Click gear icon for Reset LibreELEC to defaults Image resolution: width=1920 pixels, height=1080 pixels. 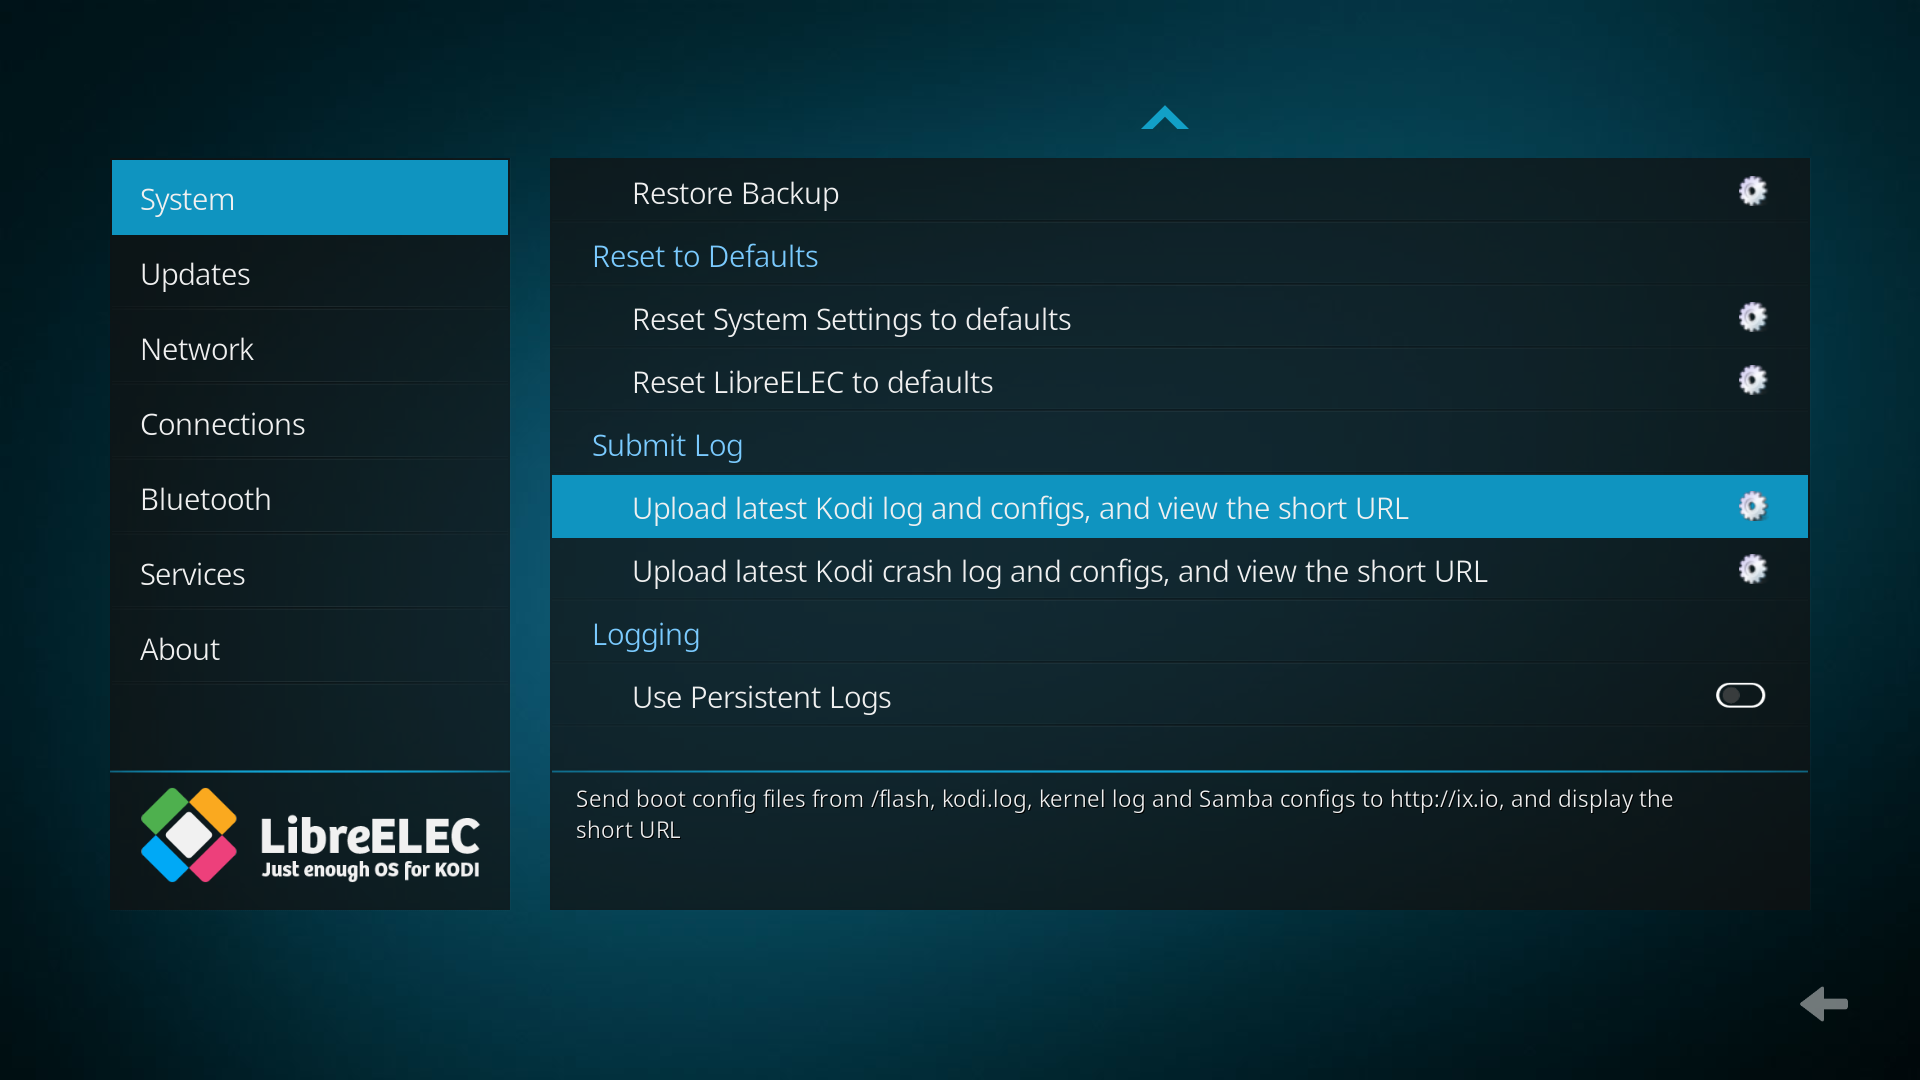[x=1752, y=381]
